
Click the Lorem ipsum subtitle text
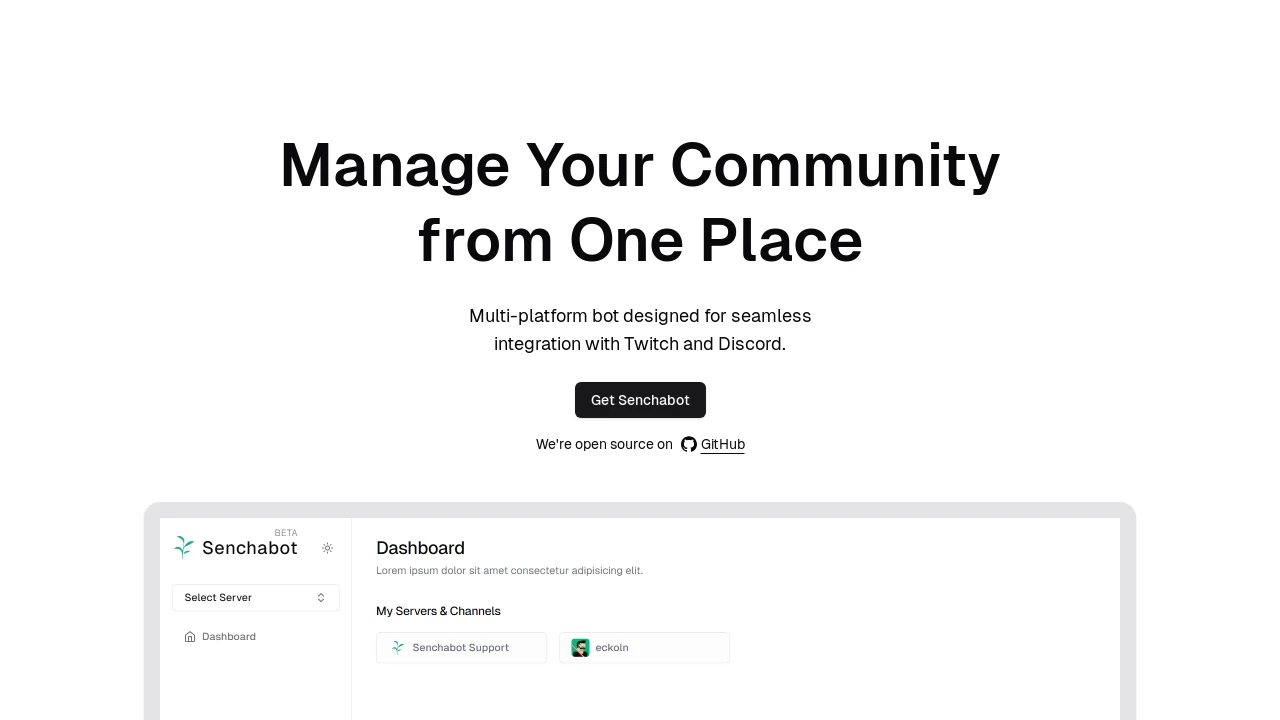click(x=509, y=571)
